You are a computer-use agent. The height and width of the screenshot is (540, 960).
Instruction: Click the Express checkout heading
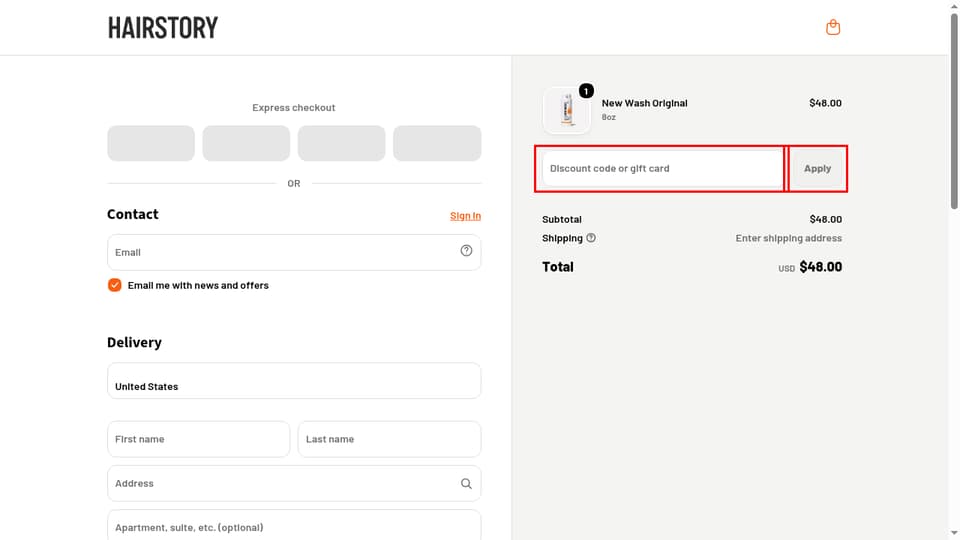[x=294, y=107]
